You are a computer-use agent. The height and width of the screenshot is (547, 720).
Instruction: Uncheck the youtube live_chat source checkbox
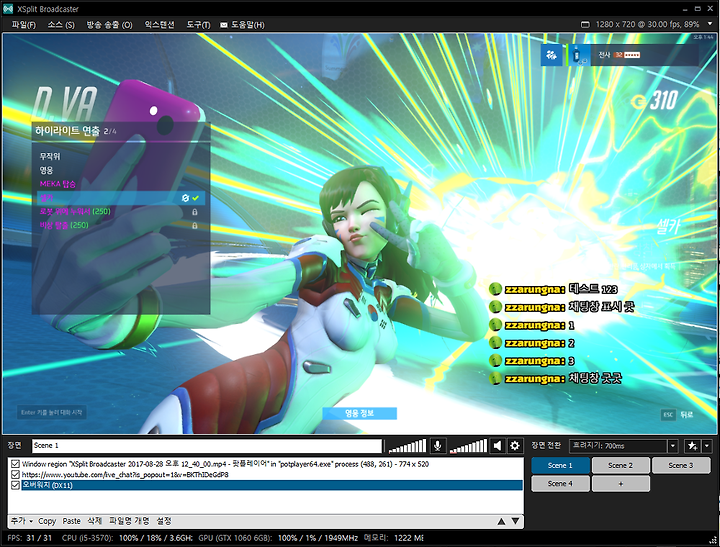click(15, 474)
